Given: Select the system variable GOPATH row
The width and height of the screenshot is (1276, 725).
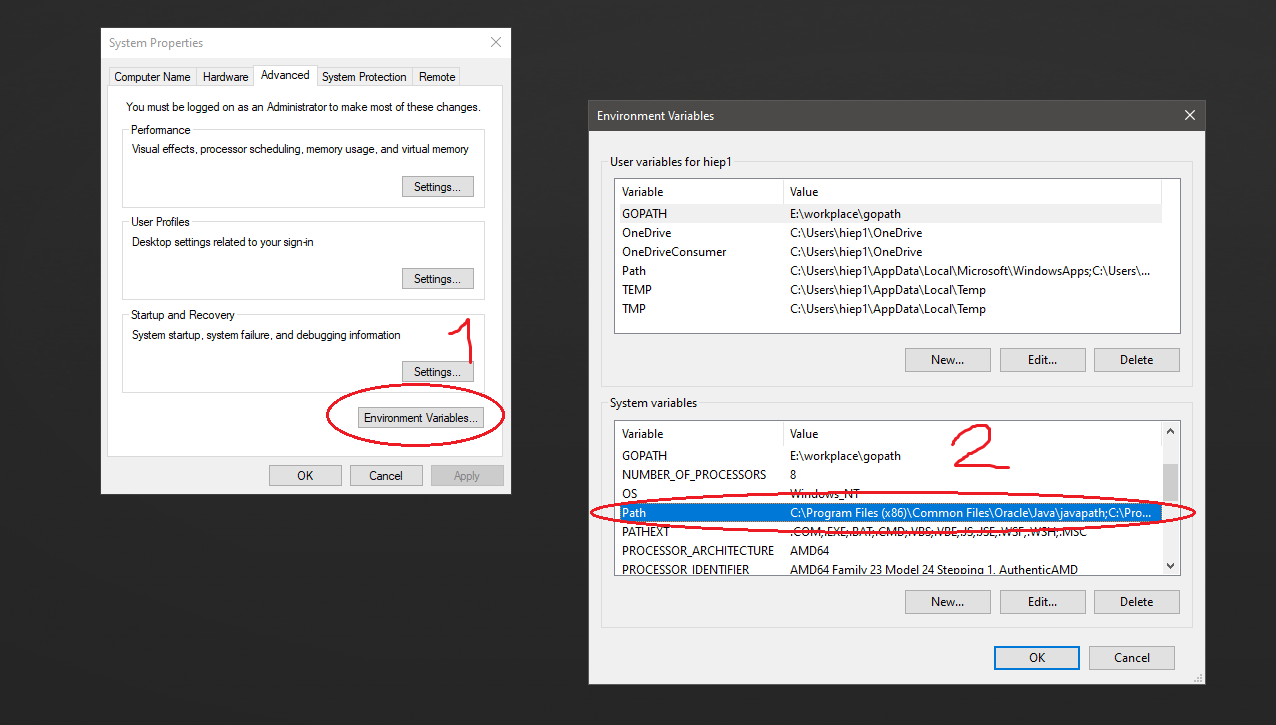Looking at the screenshot, I should coord(889,456).
